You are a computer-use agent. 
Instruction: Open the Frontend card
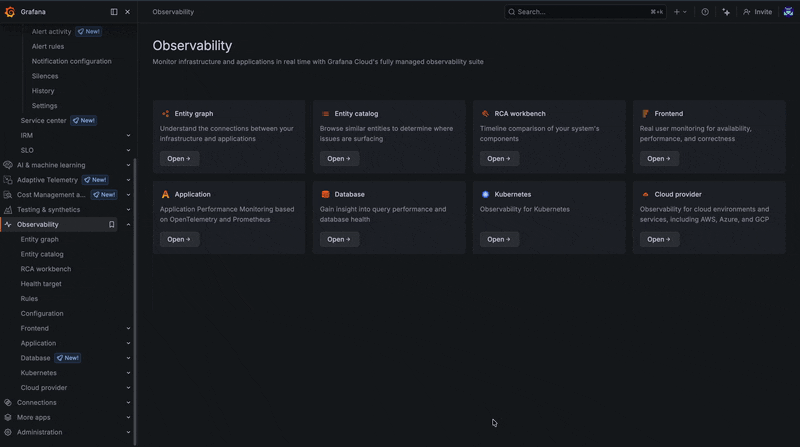pos(659,159)
